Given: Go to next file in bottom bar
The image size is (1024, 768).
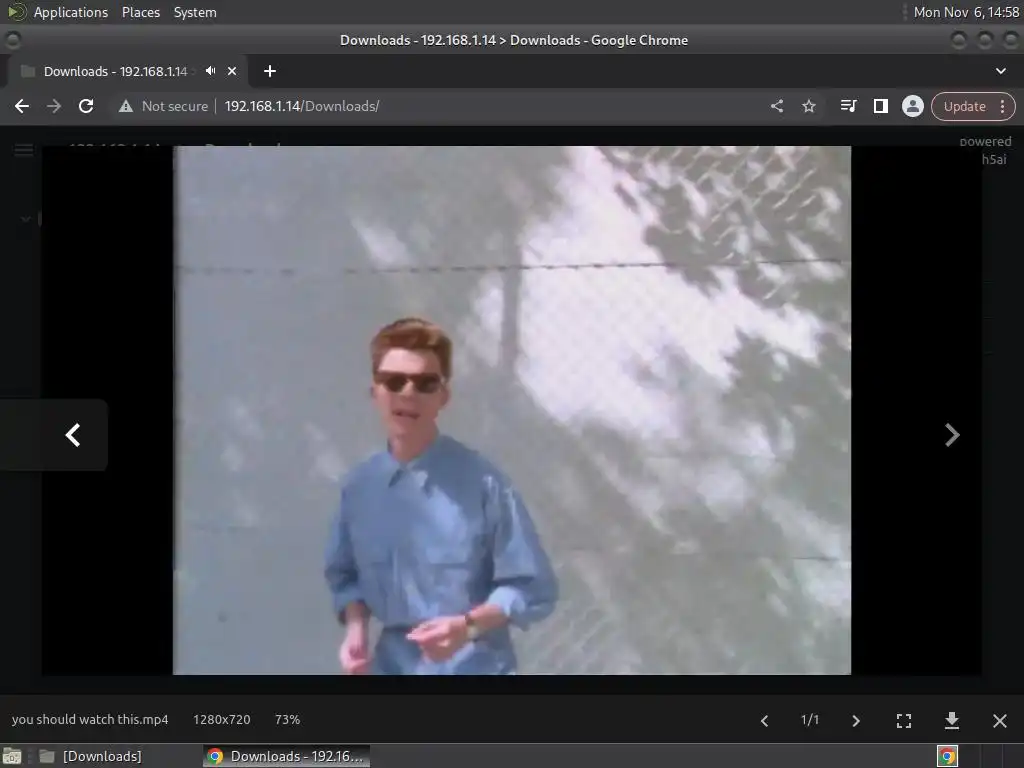Looking at the screenshot, I should (856, 720).
